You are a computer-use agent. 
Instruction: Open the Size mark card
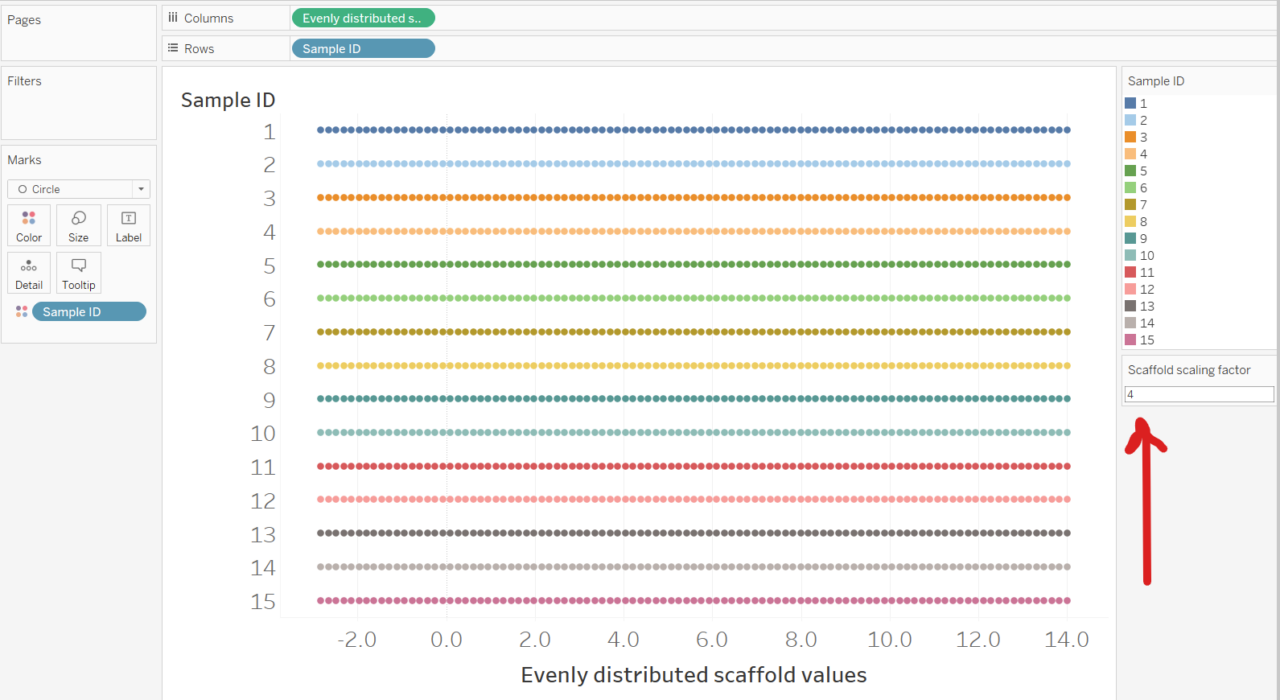78,226
